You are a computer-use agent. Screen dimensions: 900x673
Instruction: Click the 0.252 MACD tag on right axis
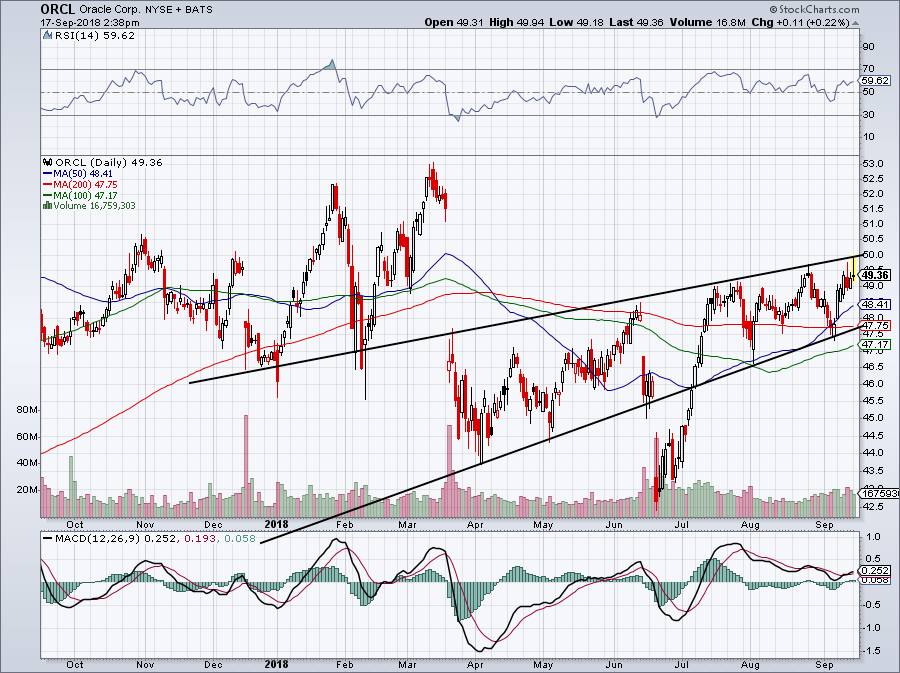(x=876, y=571)
